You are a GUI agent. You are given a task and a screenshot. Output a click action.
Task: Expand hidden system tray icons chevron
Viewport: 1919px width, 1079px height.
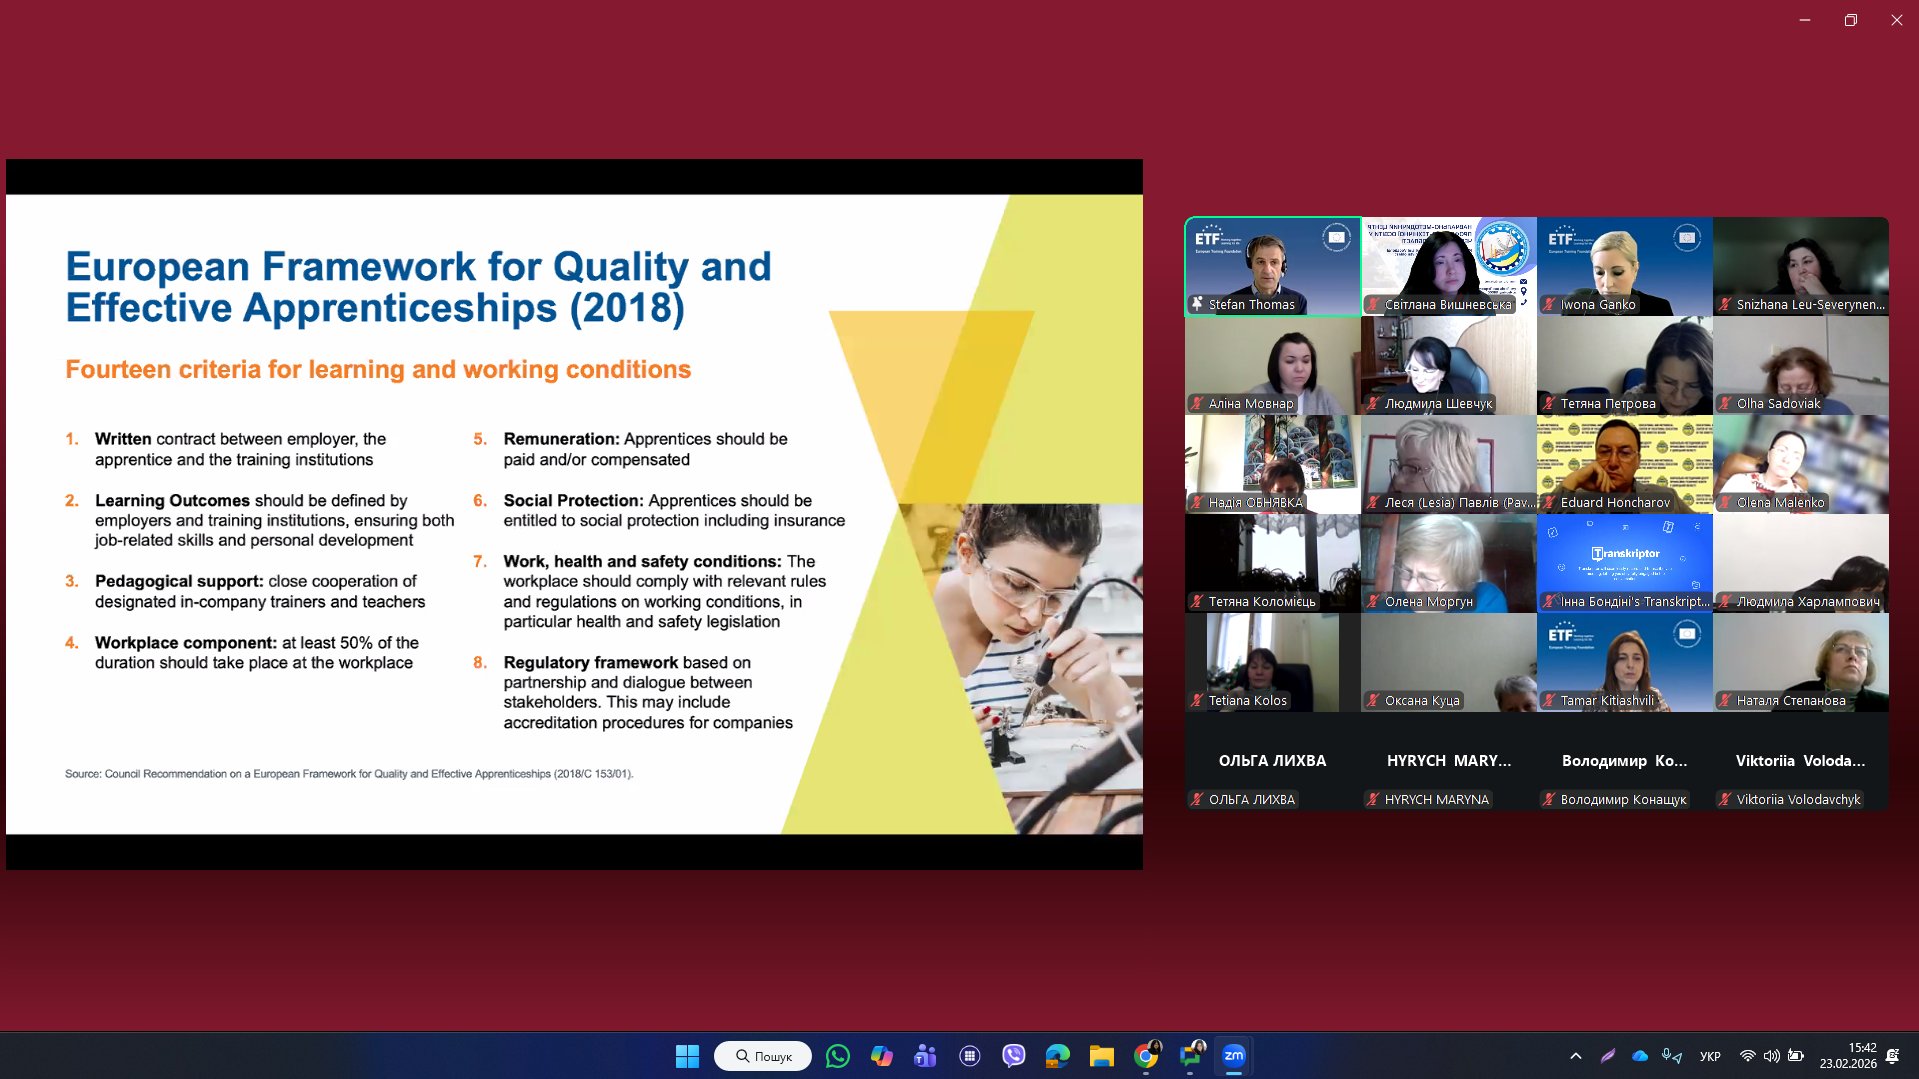tap(1576, 1056)
